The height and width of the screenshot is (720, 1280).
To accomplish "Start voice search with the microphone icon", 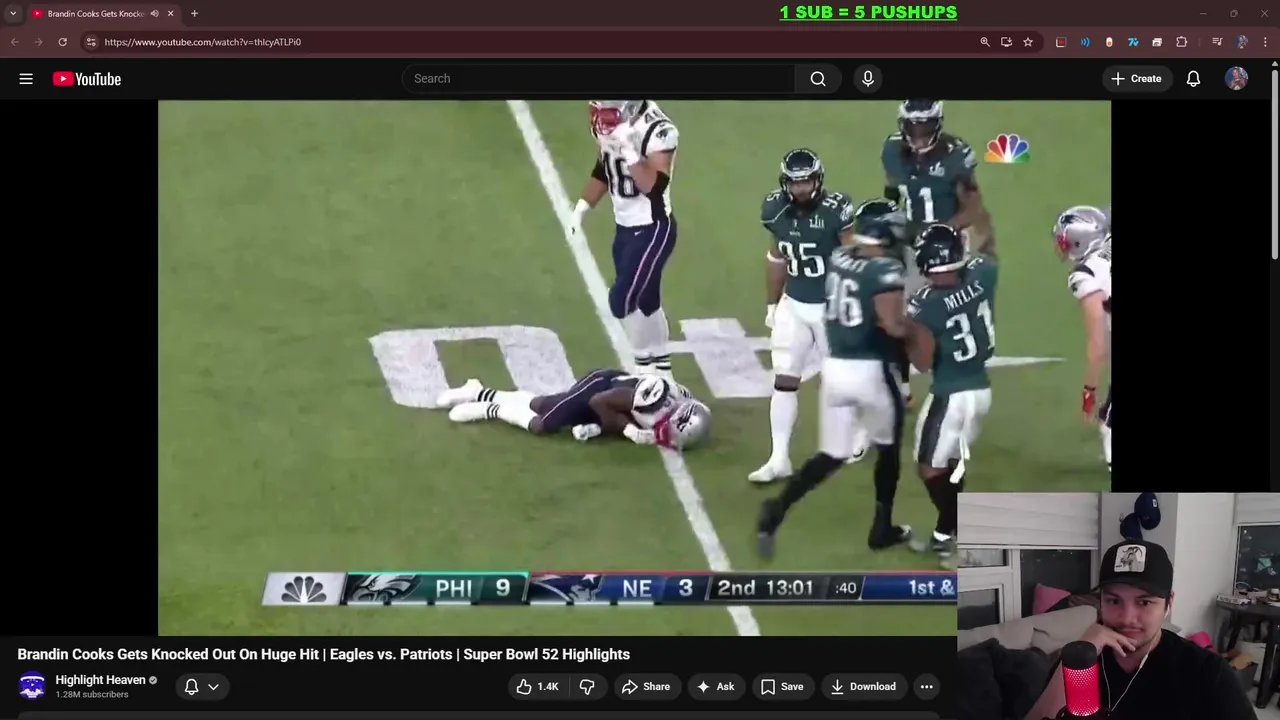I will pyautogui.click(x=868, y=78).
